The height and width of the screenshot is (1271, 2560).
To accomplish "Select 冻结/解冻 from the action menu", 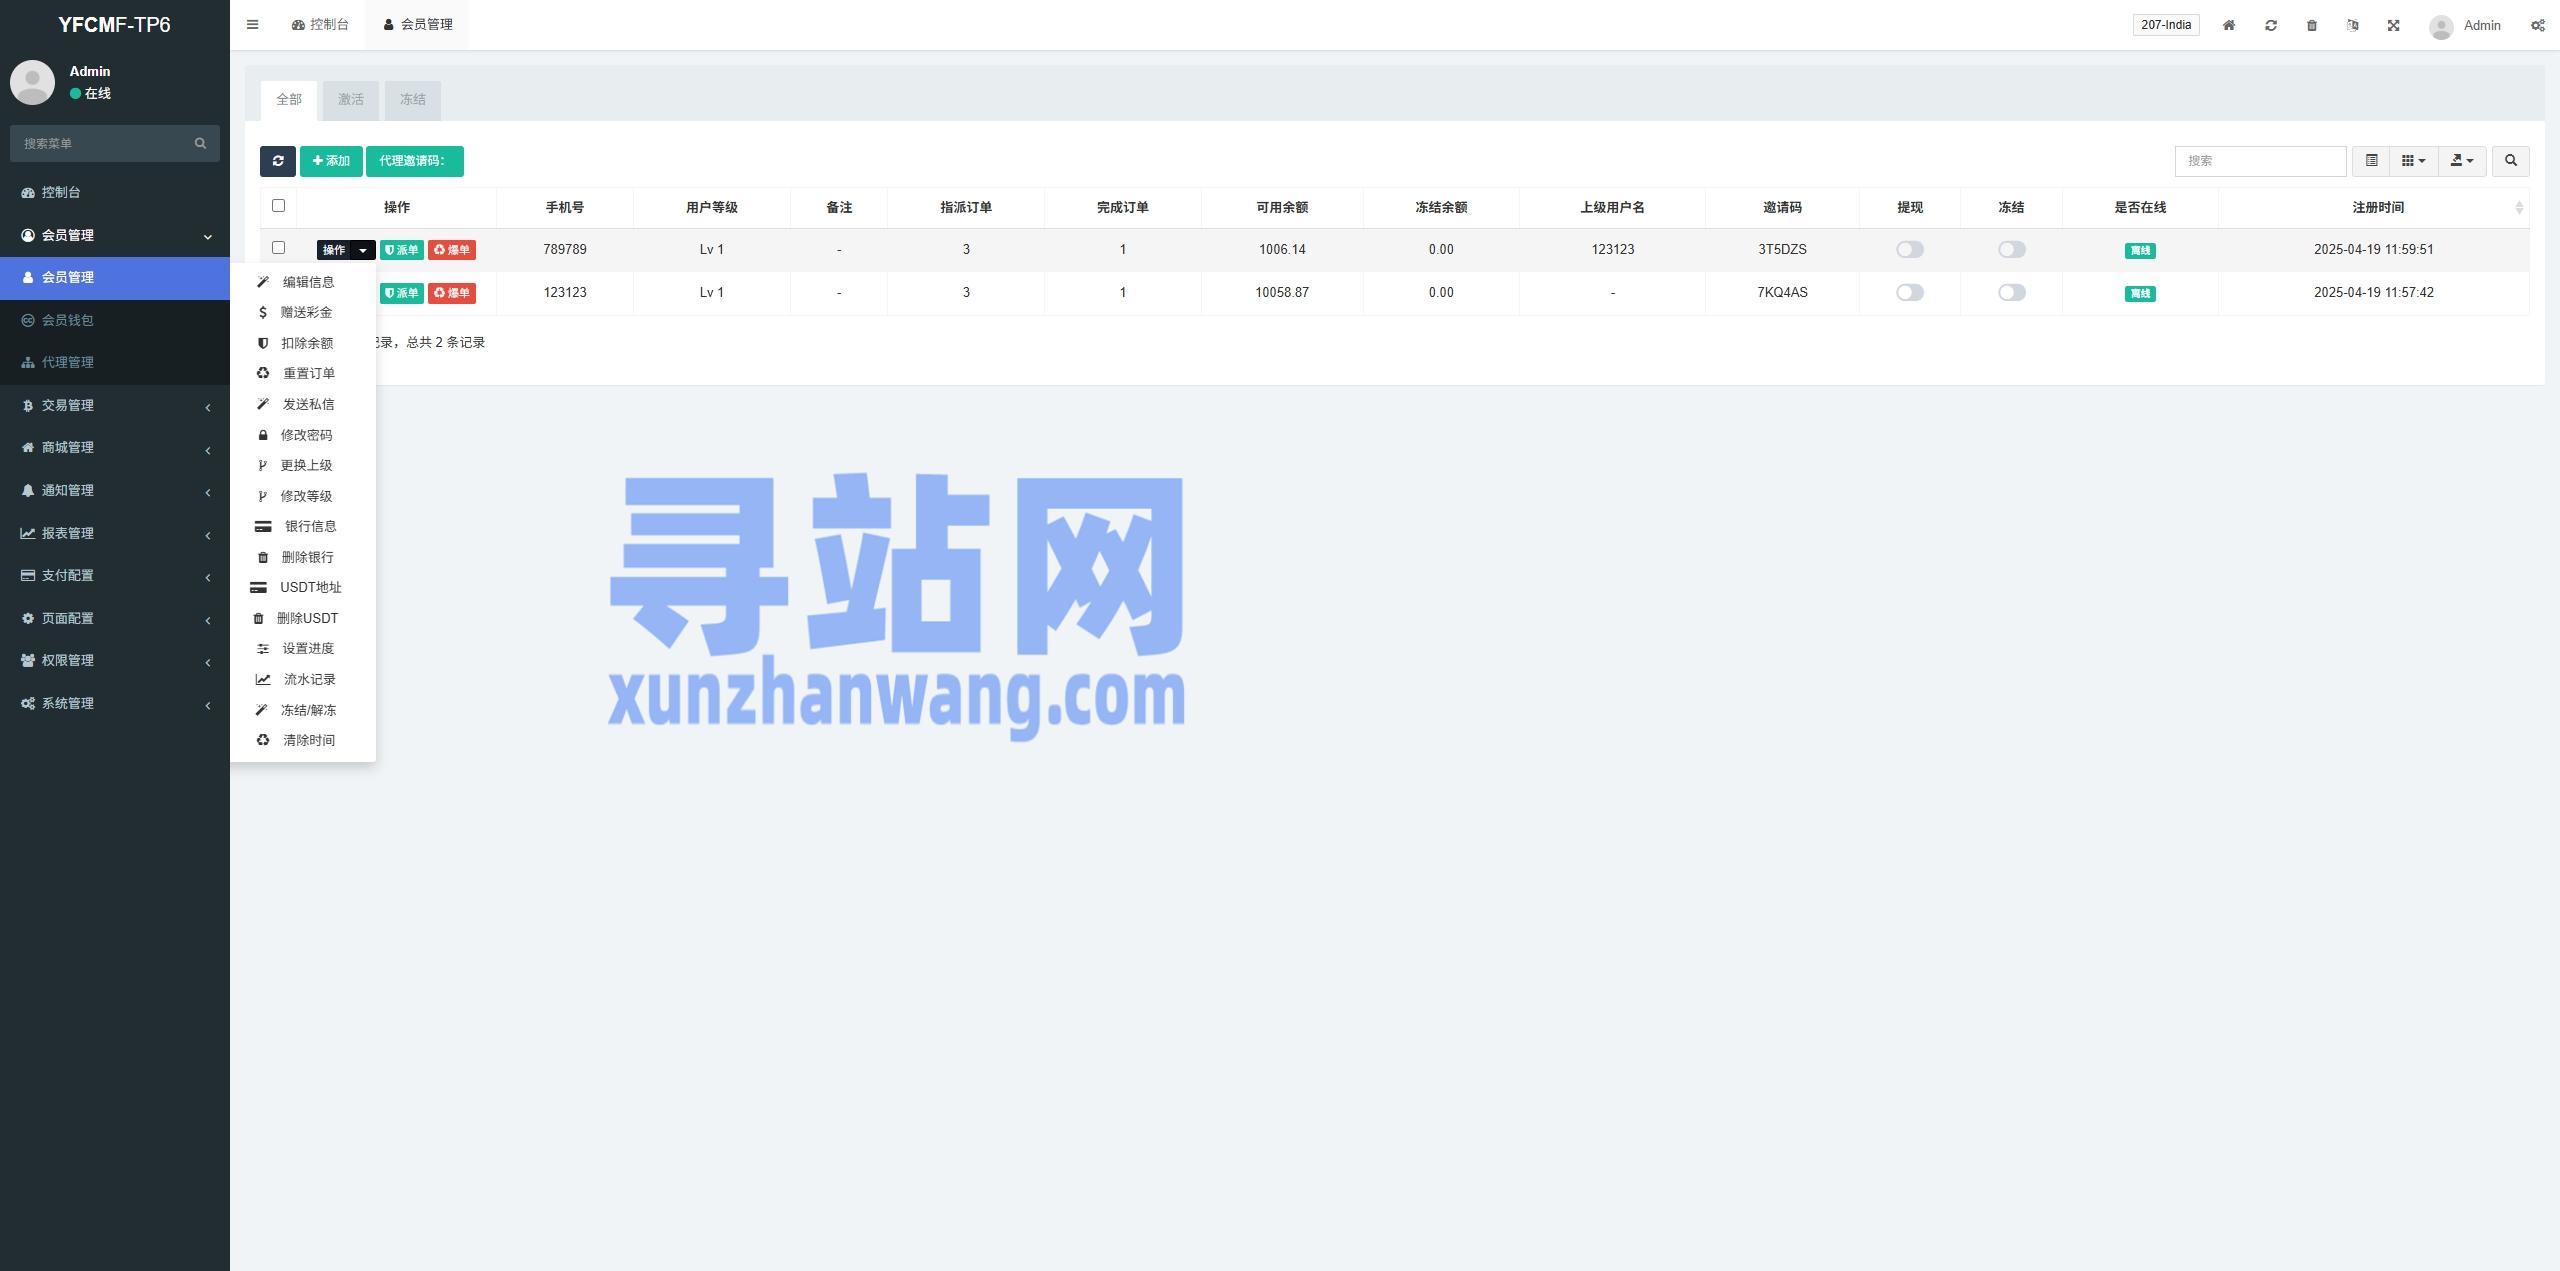I will tap(303, 710).
